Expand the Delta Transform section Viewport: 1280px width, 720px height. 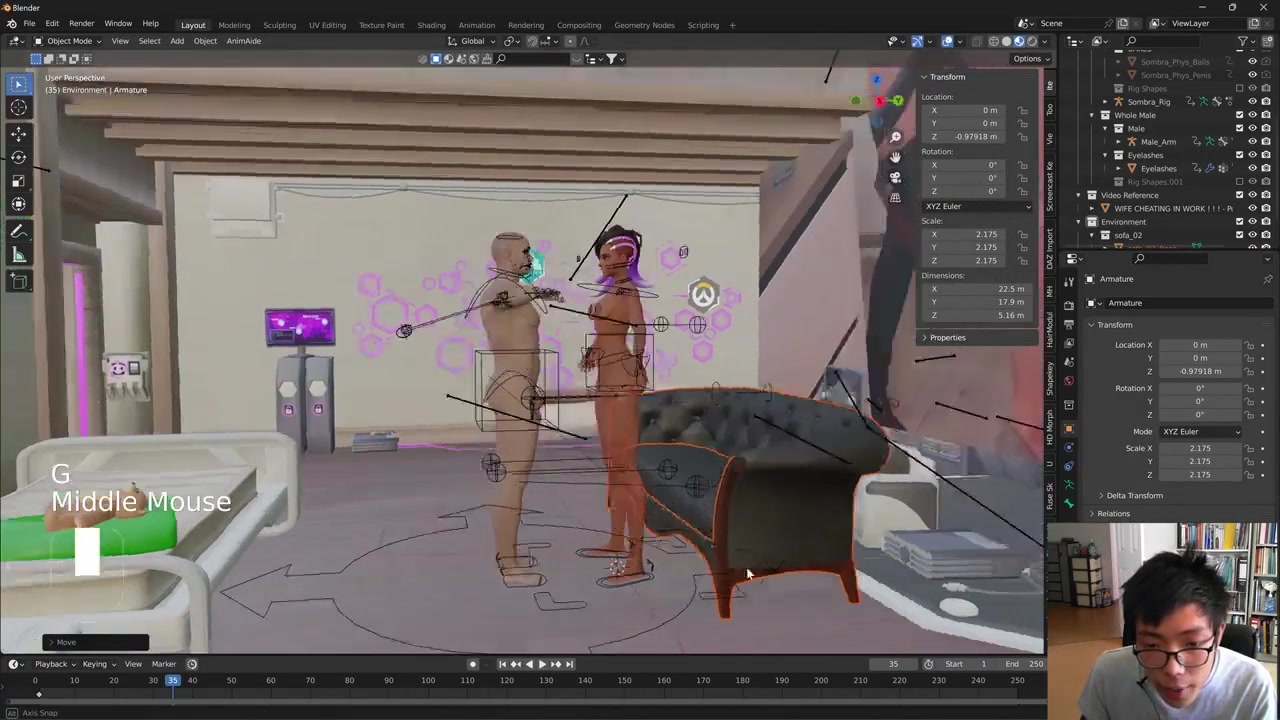1133,495
